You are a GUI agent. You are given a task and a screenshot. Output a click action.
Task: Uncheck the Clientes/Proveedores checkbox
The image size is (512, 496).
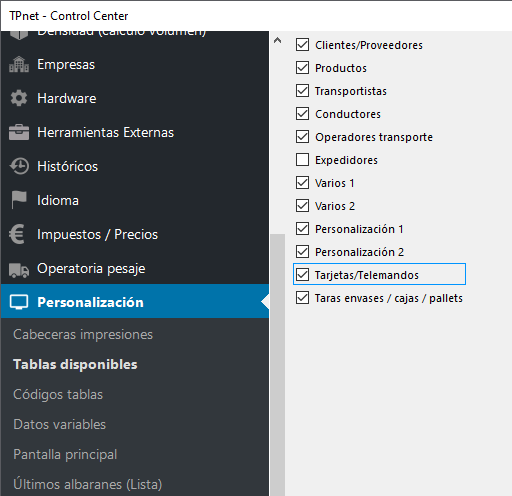(302, 45)
